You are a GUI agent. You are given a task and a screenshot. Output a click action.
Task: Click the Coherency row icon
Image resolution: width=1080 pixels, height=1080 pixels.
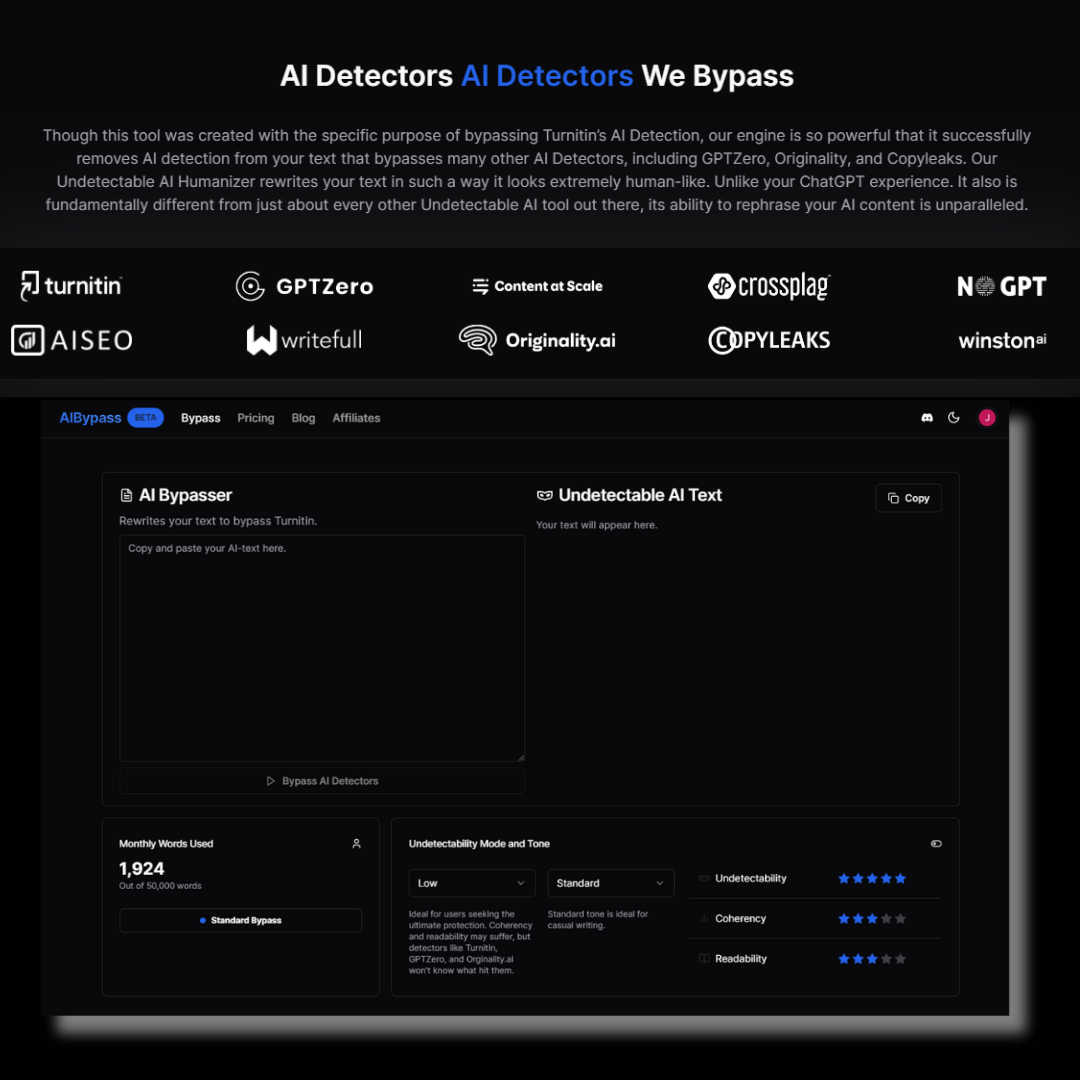tap(704, 918)
